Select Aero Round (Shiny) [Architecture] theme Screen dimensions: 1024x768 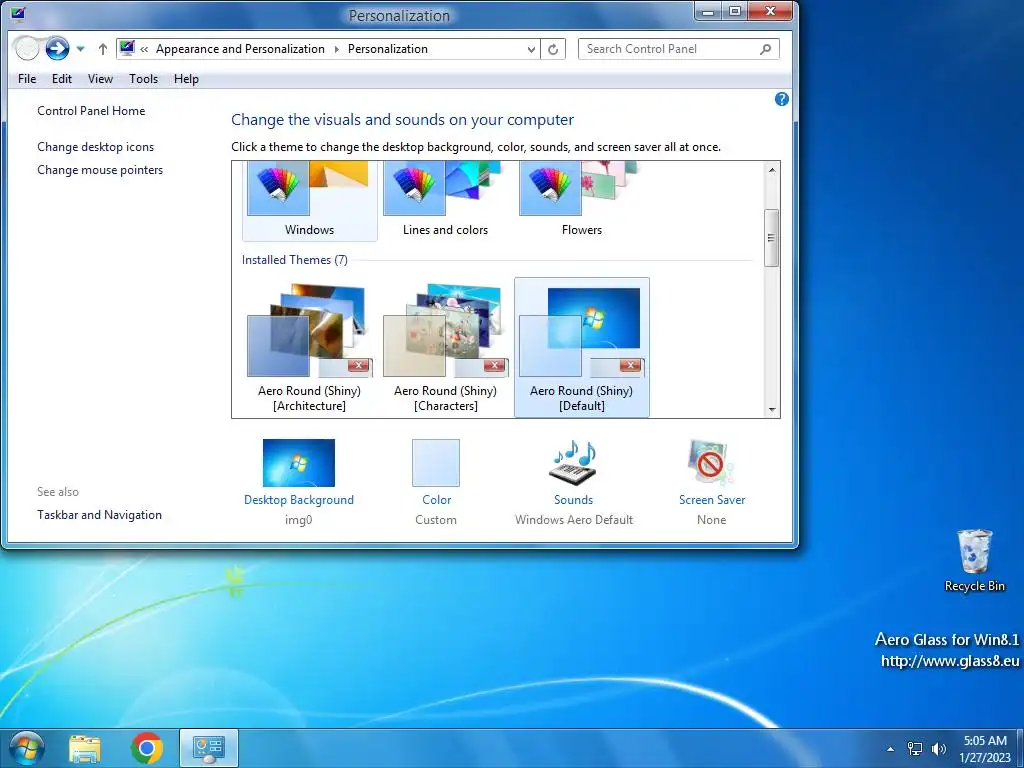(x=310, y=347)
